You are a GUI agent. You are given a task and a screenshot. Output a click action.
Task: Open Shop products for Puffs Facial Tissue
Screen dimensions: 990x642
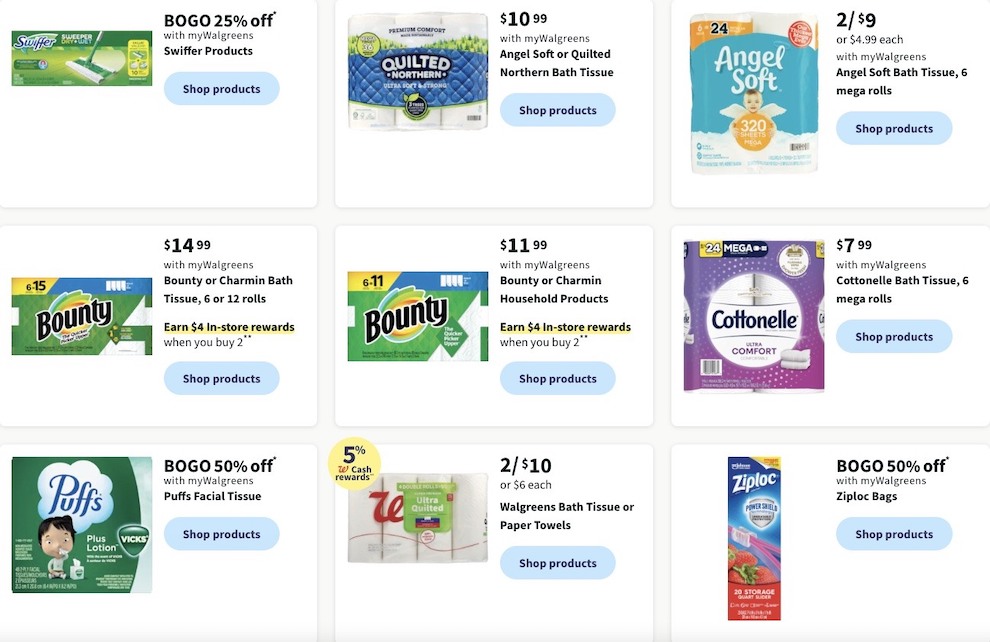pos(222,533)
